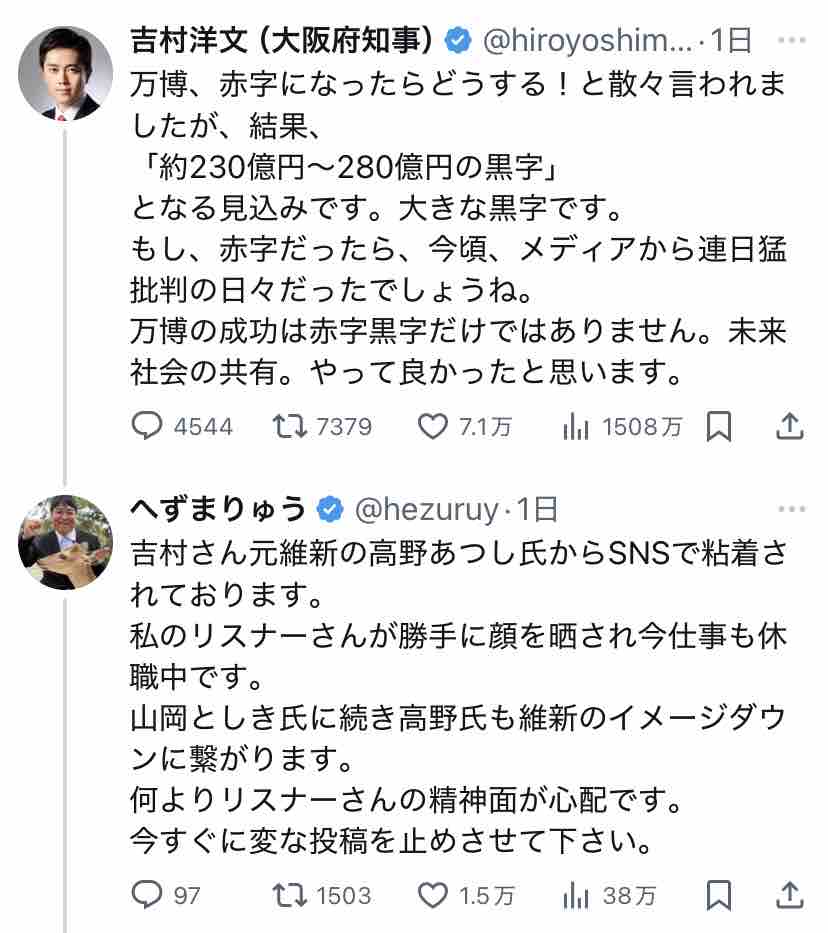The height and width of the screenshot is (933, 828).
Task: Open へずまりゅう profile picture
Action: 65,542
